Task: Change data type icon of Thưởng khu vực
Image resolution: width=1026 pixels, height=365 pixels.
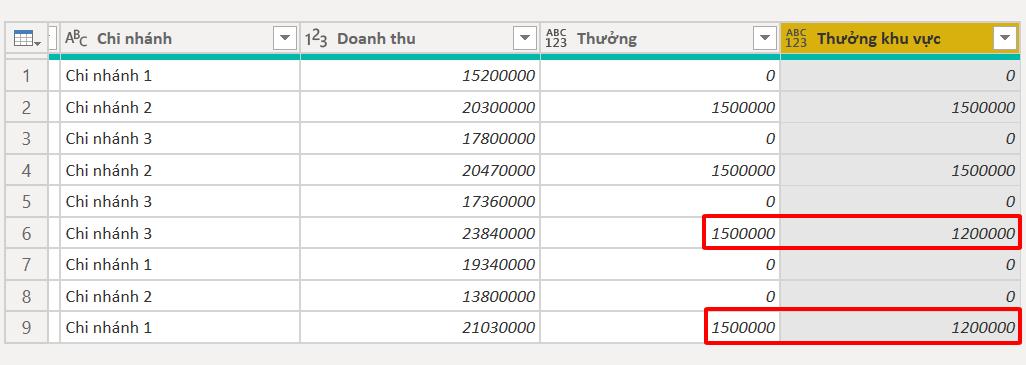Action: click(x=796, y=39)
